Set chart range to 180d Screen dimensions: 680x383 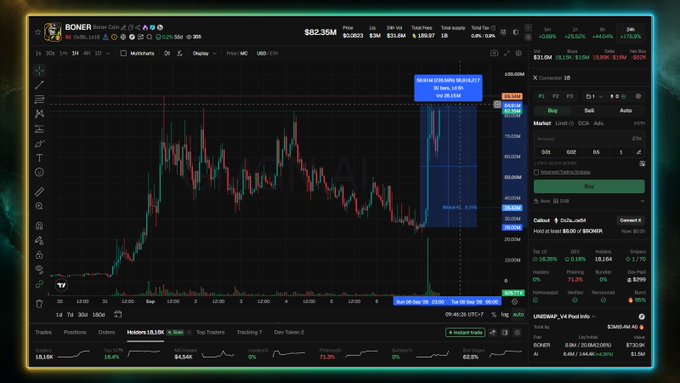click(98, 314)
